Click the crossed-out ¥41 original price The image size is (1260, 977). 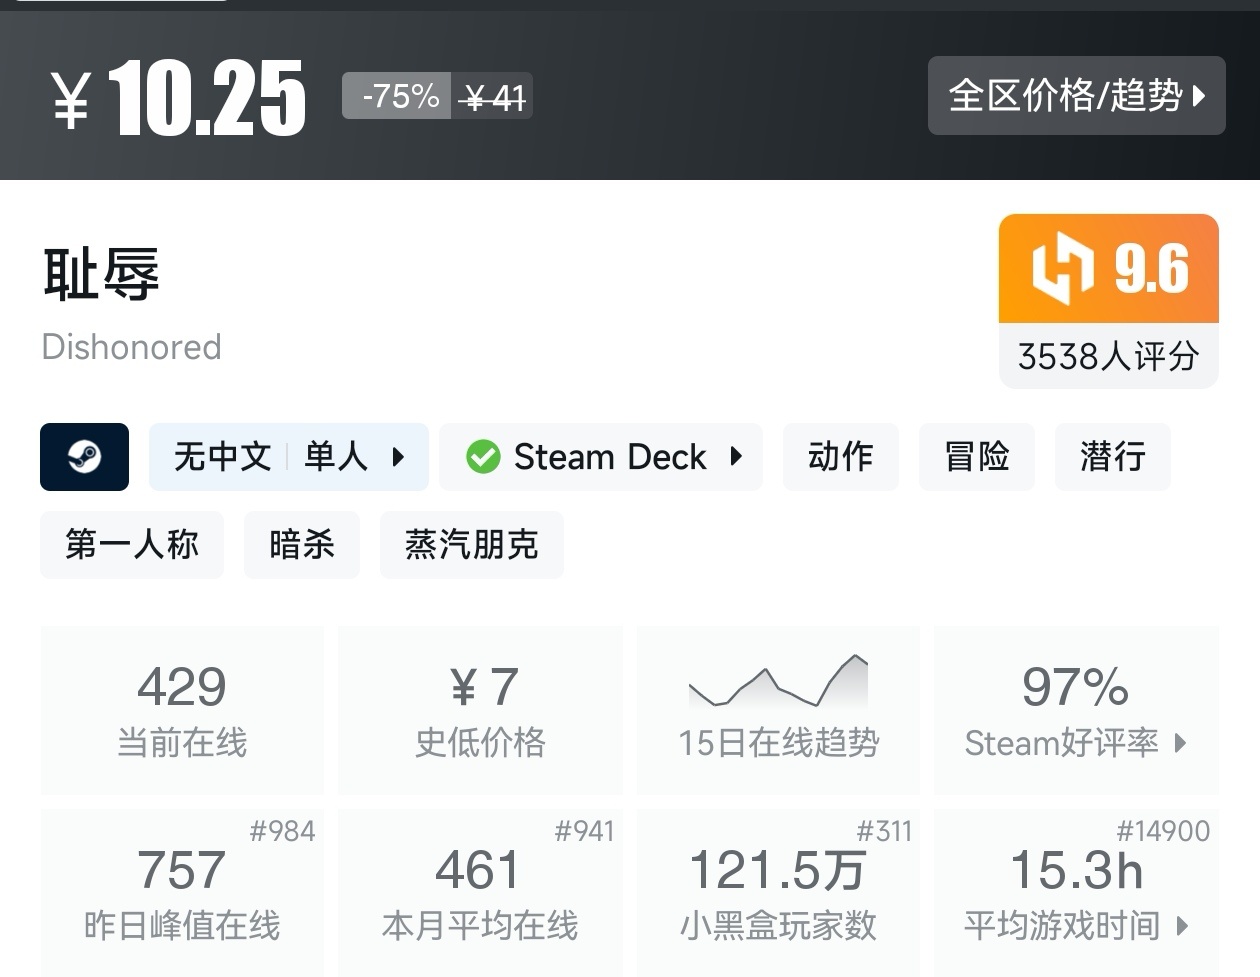tap(492, 97)
